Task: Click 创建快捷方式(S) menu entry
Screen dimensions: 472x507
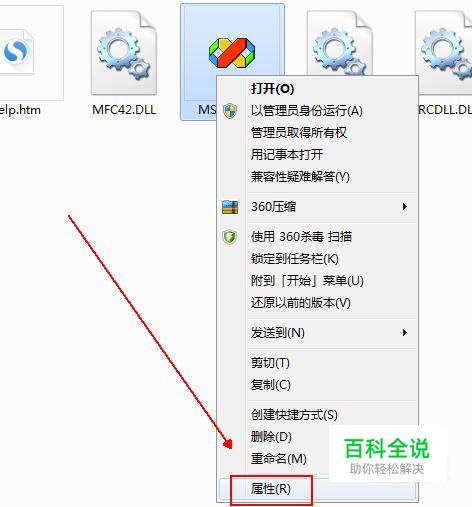Action: [294, 415]
